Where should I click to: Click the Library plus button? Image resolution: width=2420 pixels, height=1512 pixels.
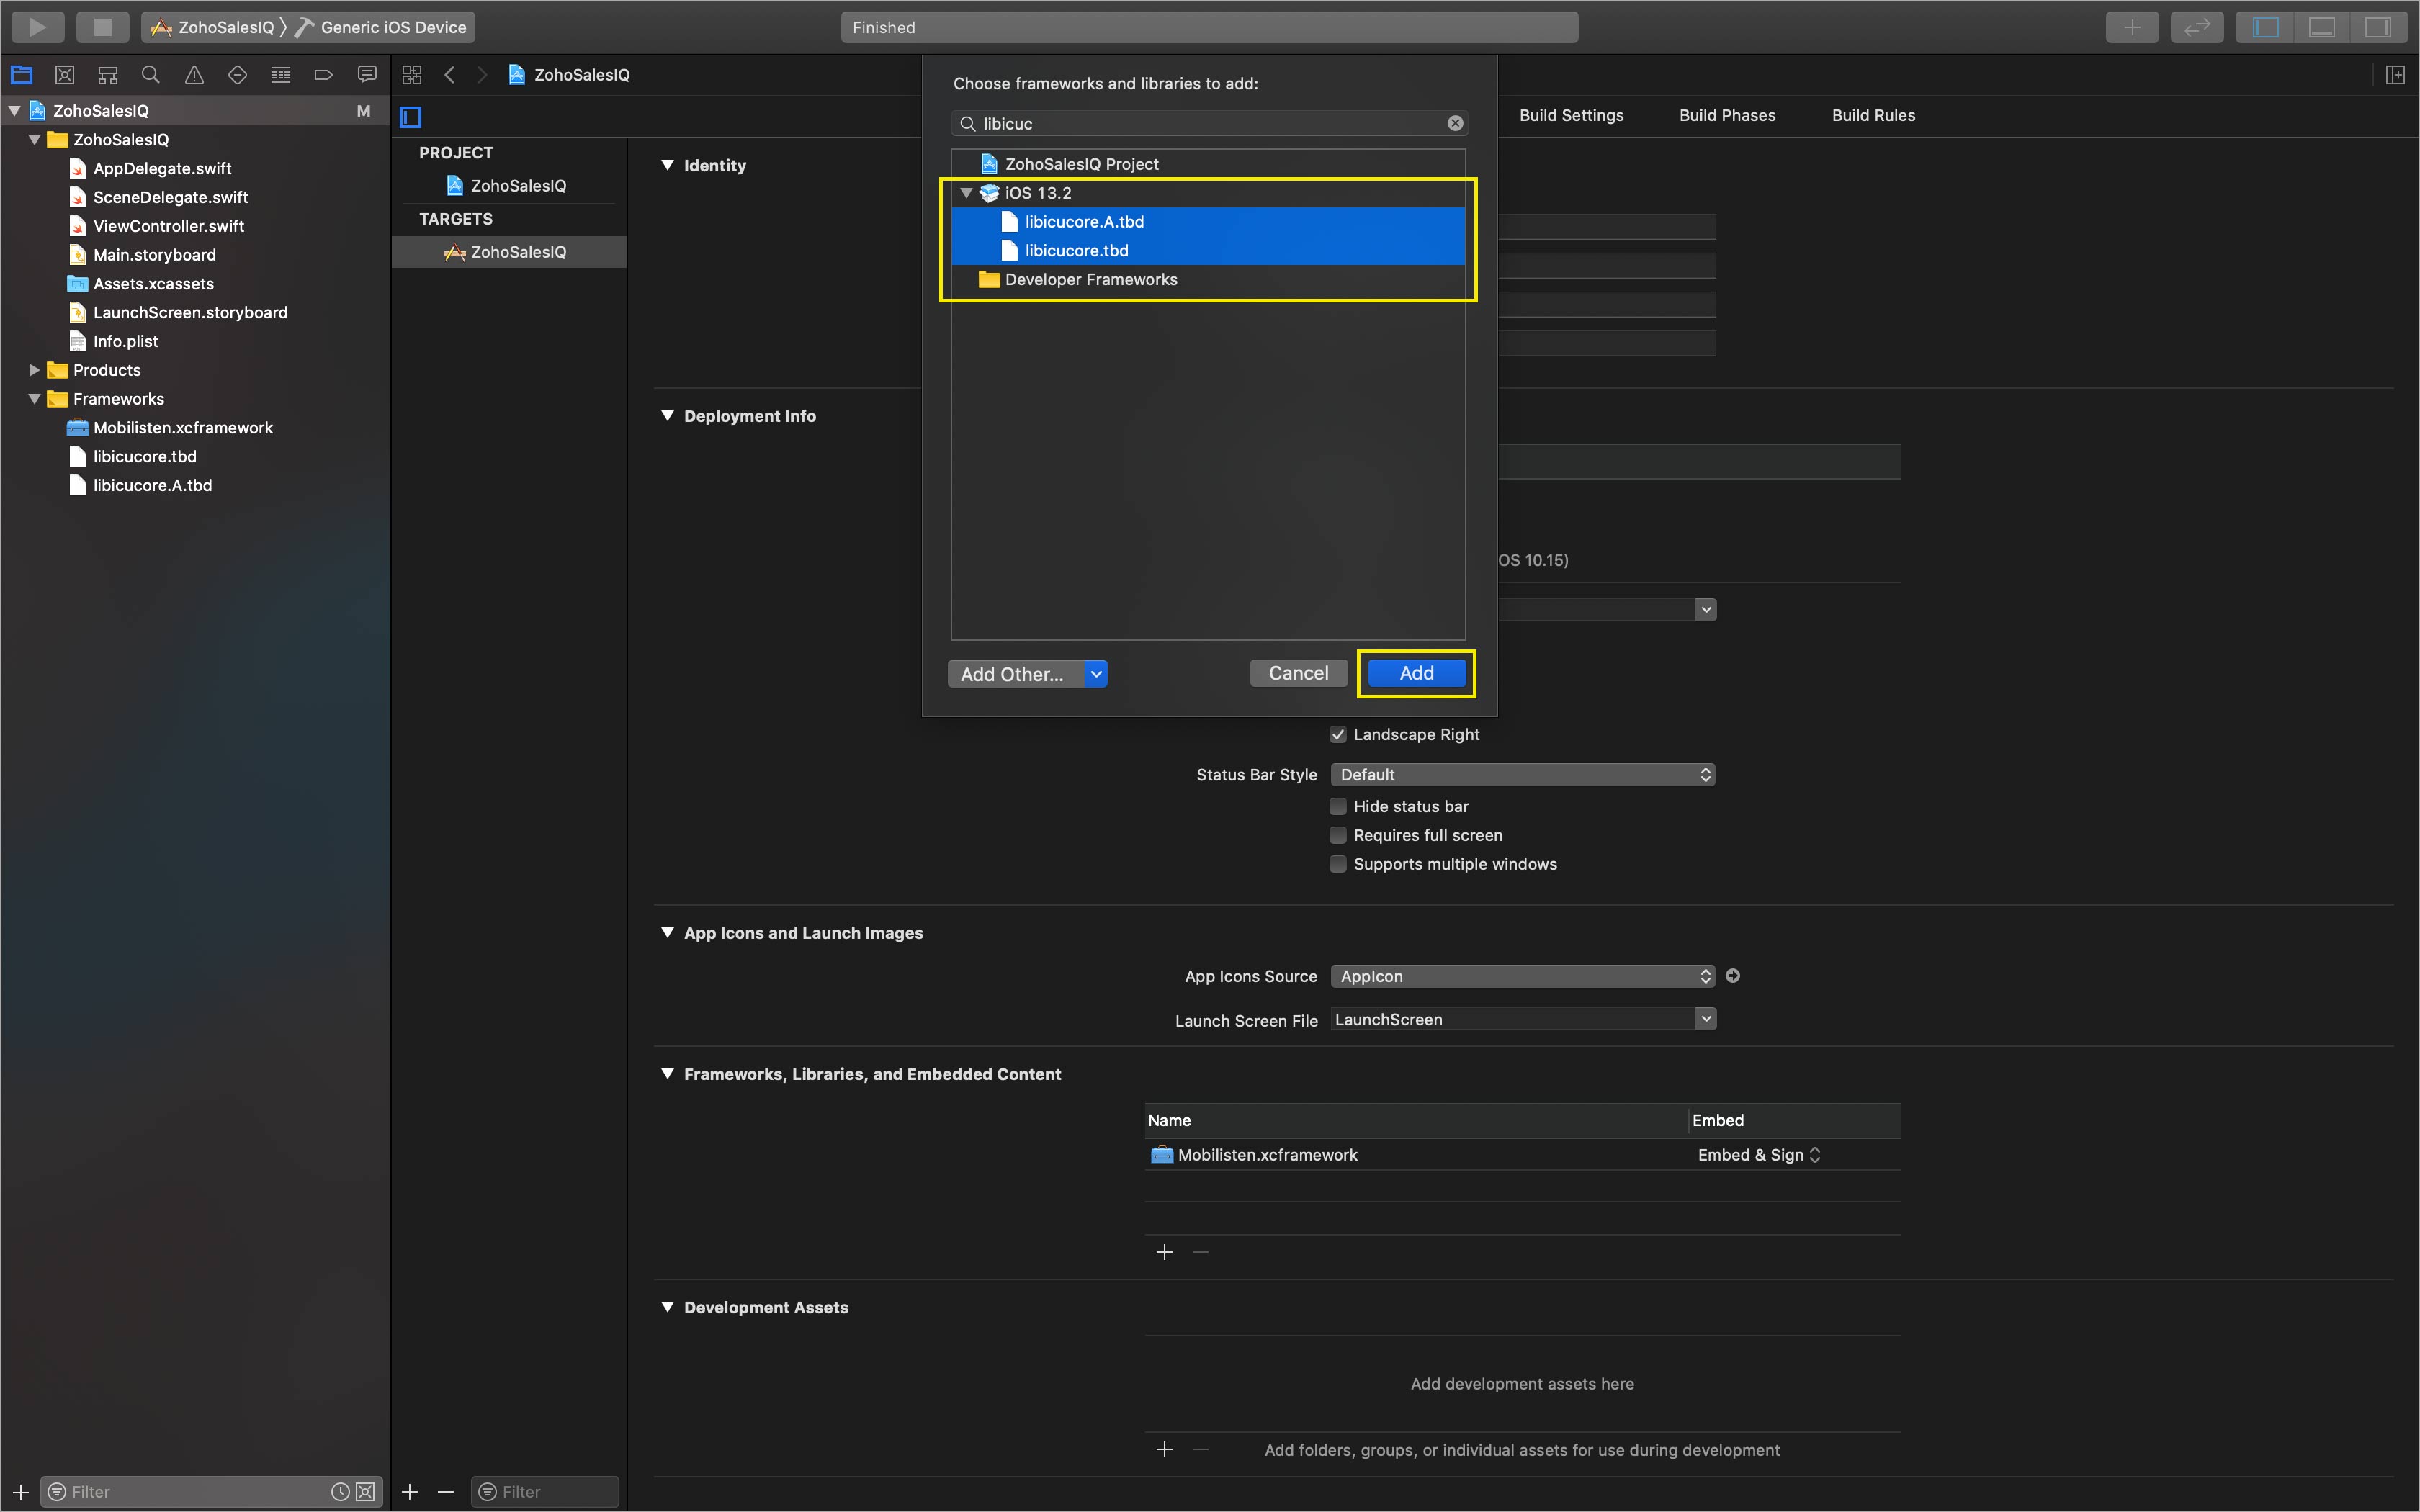[x=2132, y=27]
